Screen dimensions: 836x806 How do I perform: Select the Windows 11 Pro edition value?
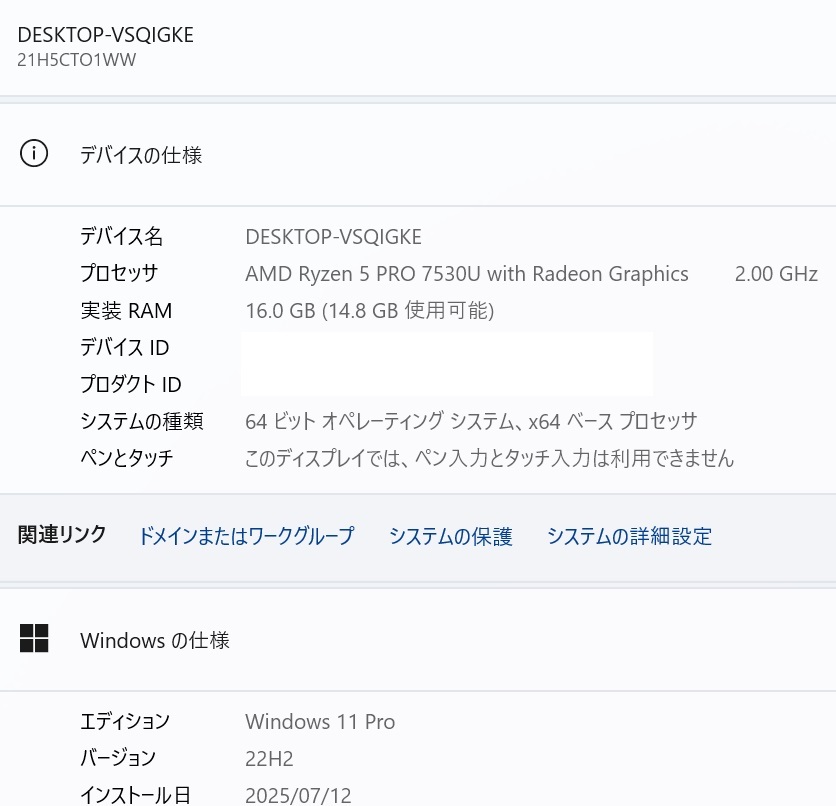pyautogui.click(x=320, y=721)
